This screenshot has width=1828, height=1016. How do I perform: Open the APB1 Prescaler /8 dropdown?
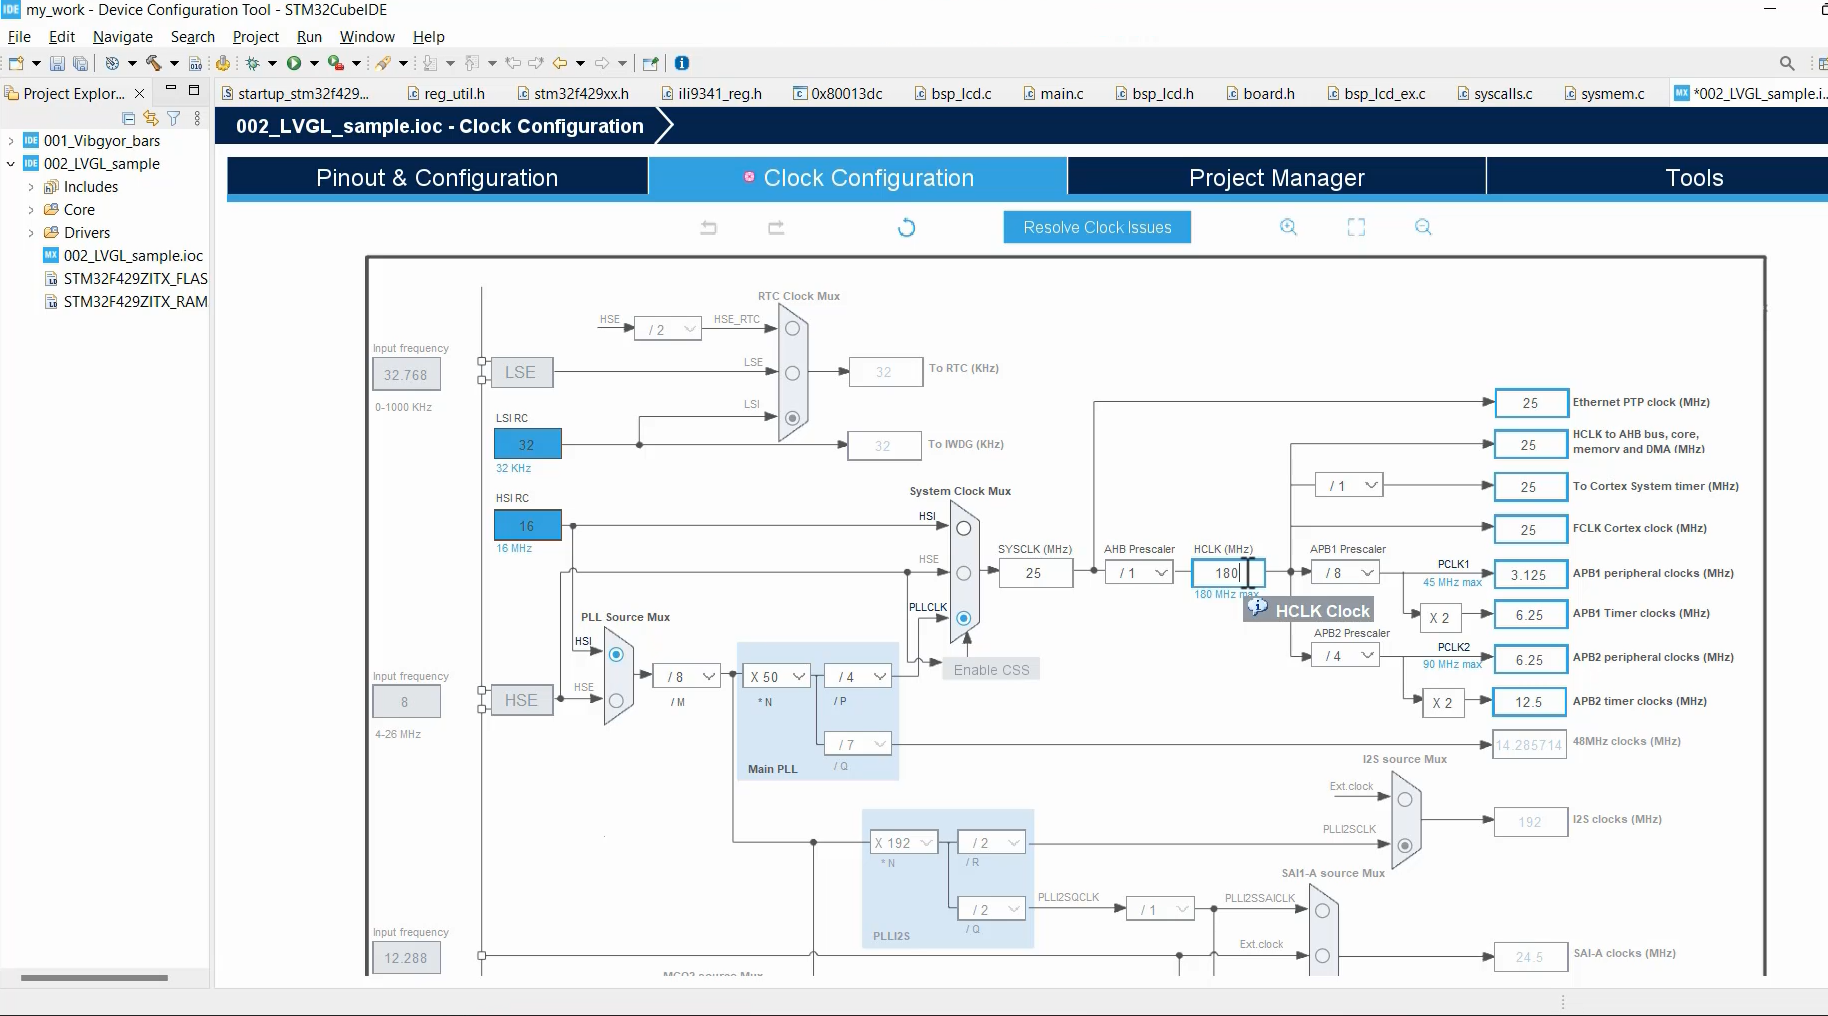pyautogui.click(x=1345, y=573)
